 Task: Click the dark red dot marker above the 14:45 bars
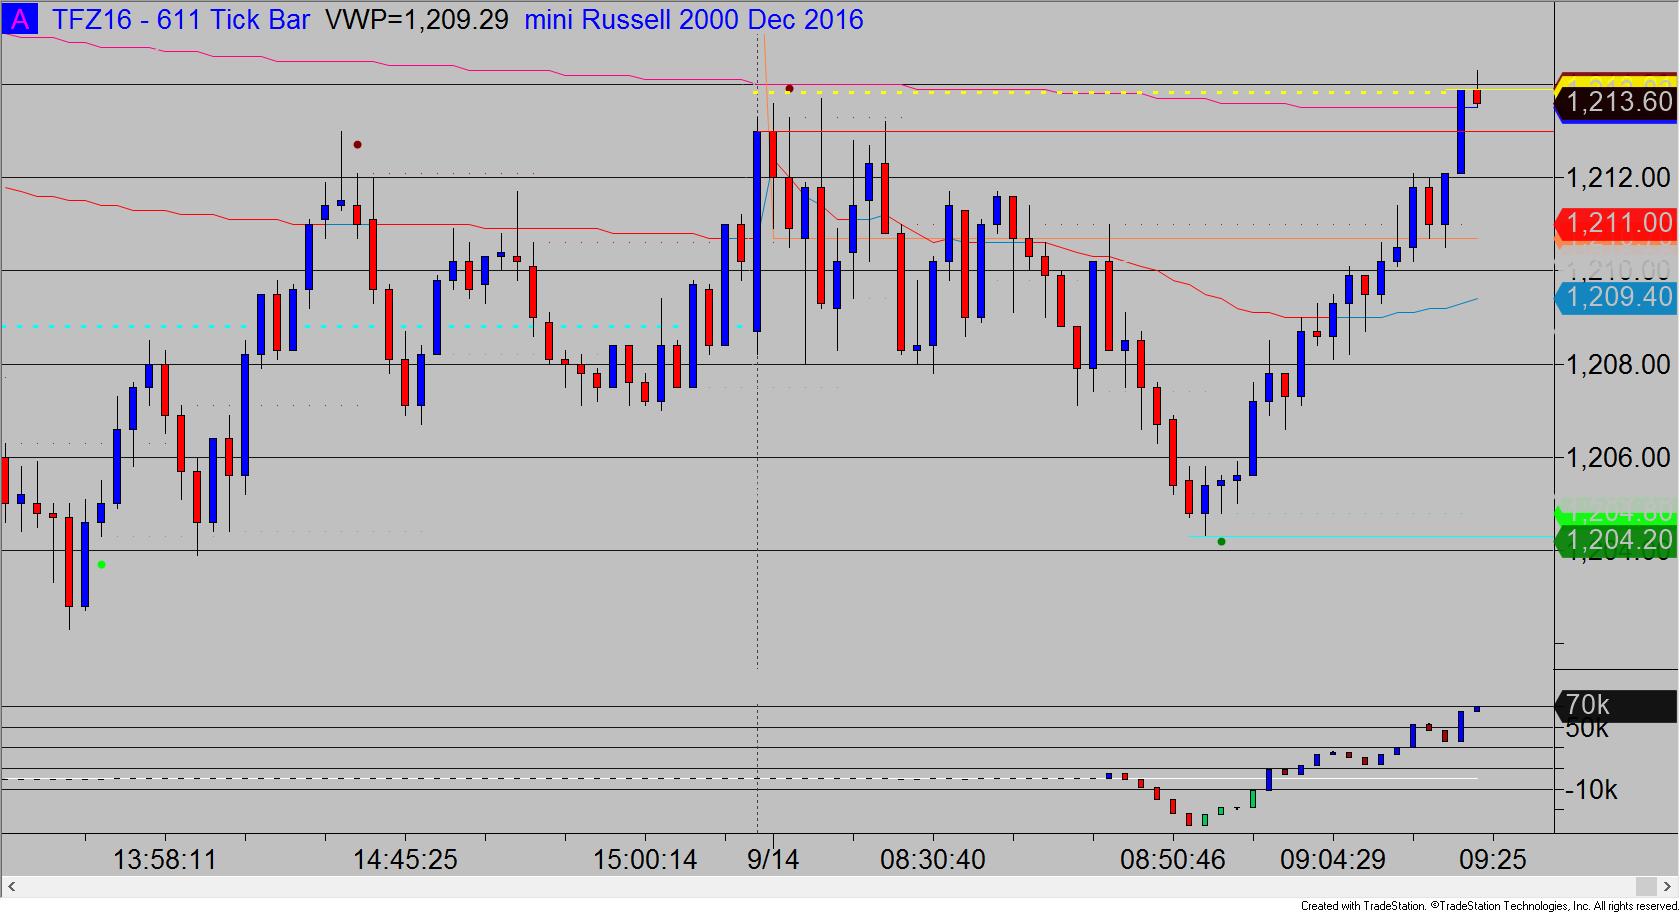tap(358, 145)
